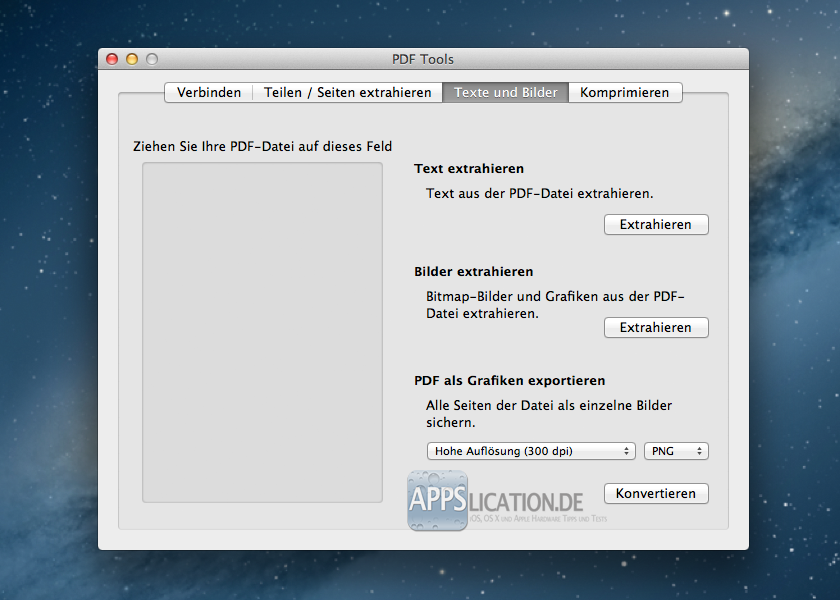
Task: Click the Konvertieren button
Action: click(x=656, y=493)
